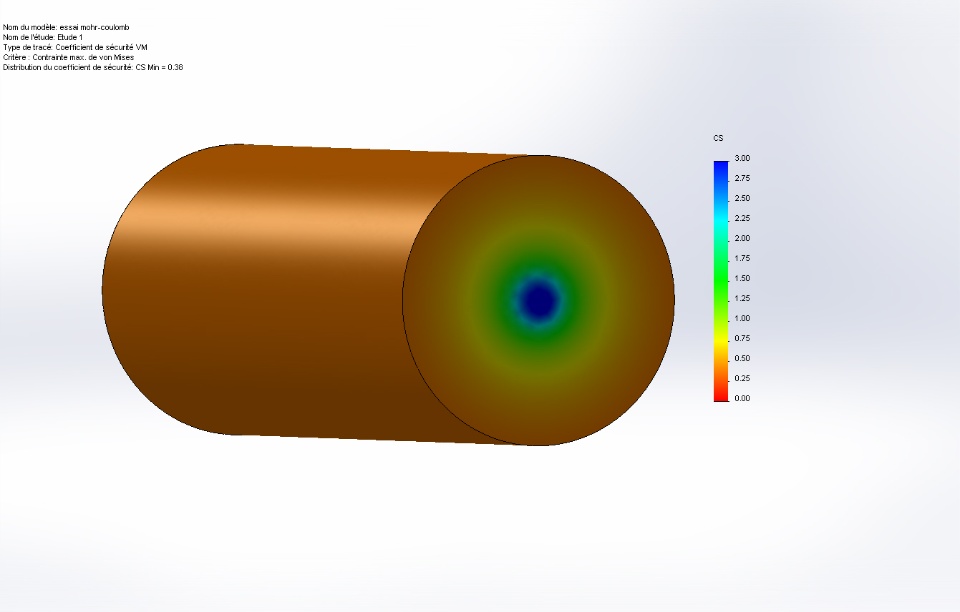The height and width of the screenshot is (612, 960).
Task: Select legend value 0.00
Action: pos(742,398)
